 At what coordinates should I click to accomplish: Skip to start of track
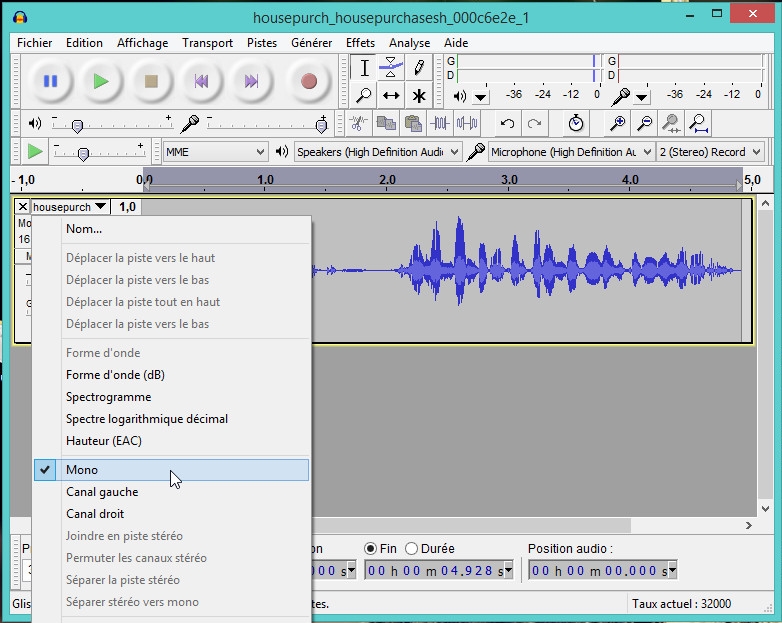(x=201, y=81)
